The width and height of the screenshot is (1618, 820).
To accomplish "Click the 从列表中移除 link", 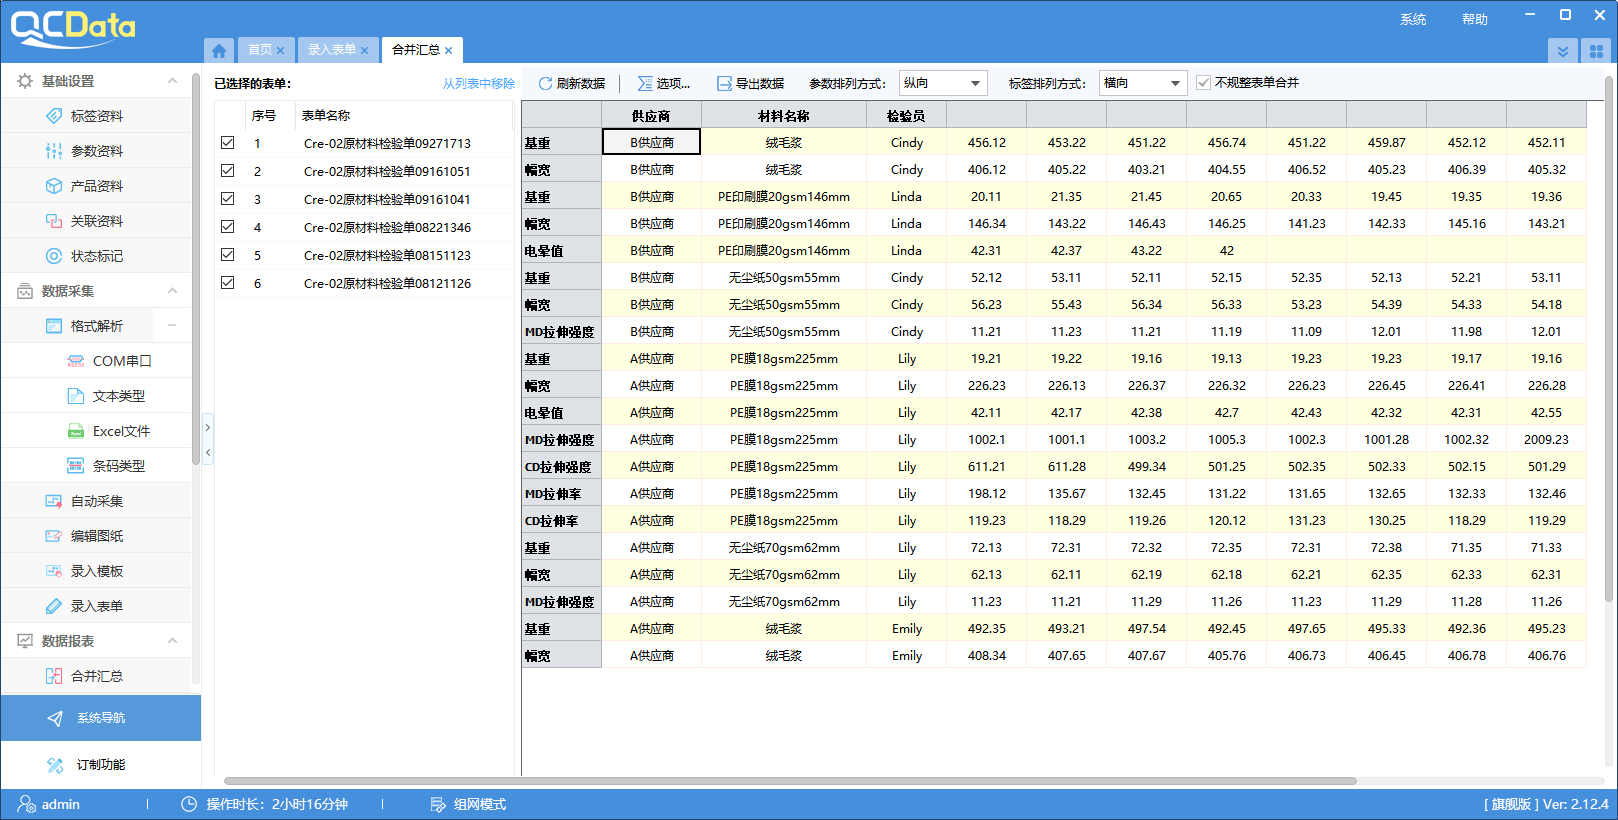I will coord(479,84).
